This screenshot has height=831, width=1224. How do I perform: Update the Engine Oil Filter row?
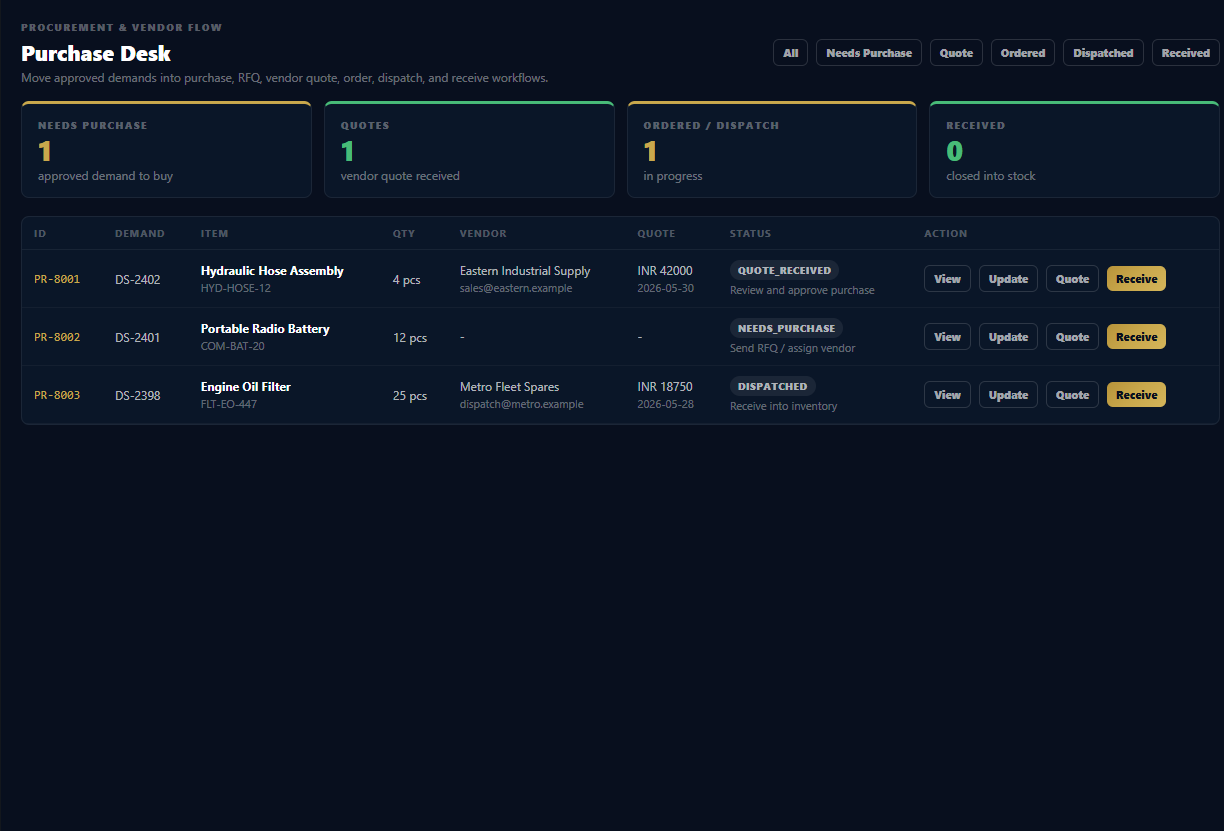(1008, 395)
